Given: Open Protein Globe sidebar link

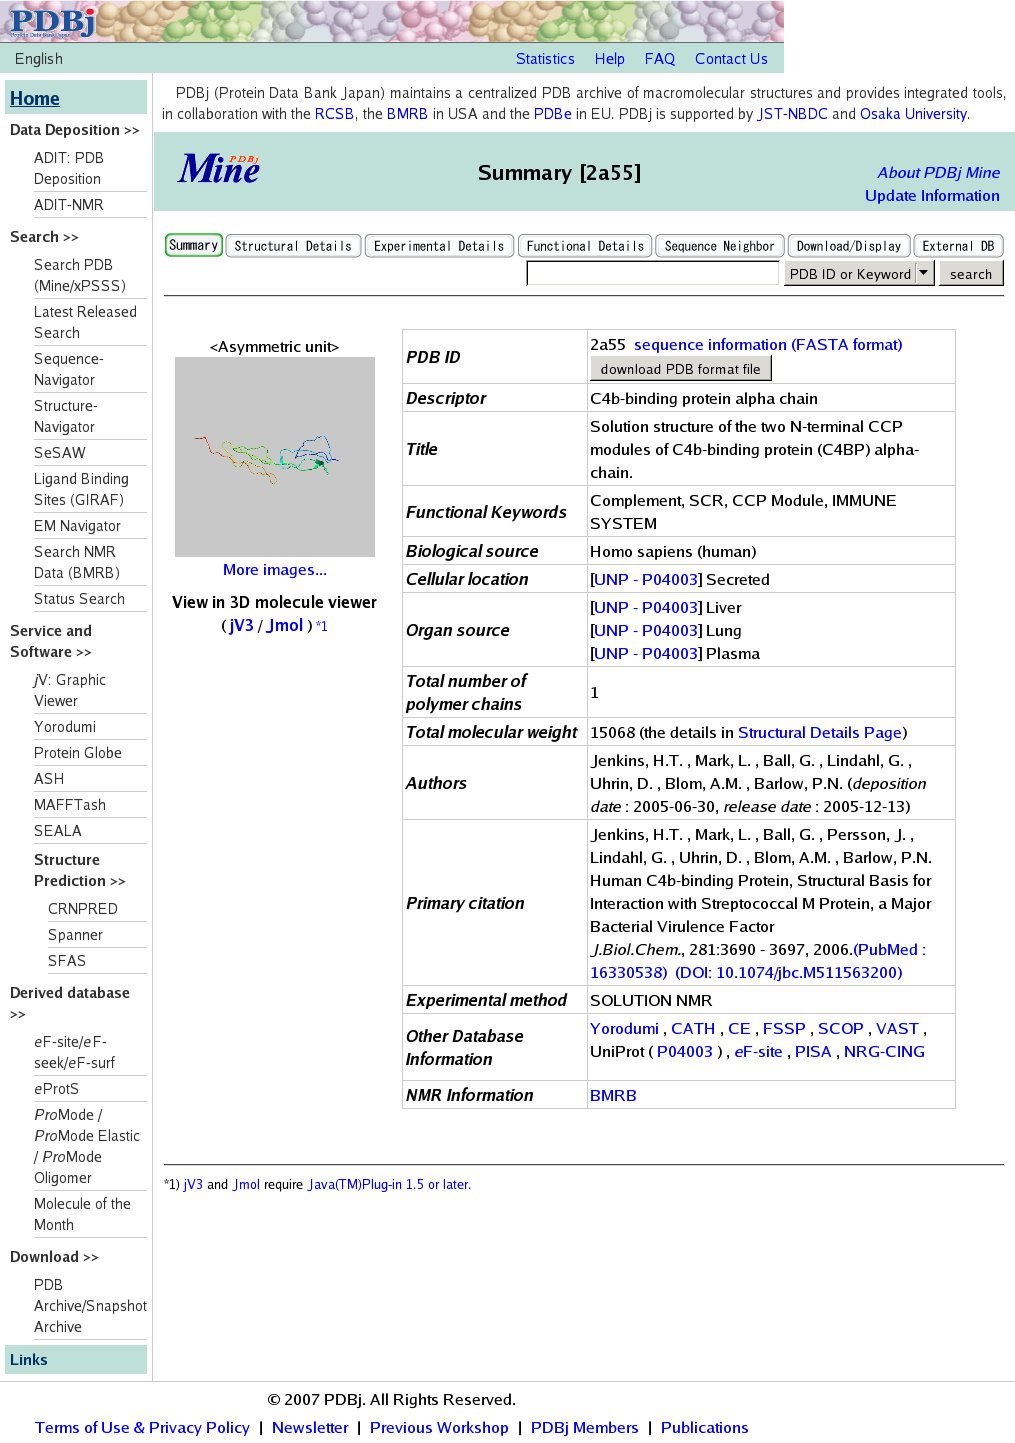Looking at the screenshot, I should click(x=78, y=753).
